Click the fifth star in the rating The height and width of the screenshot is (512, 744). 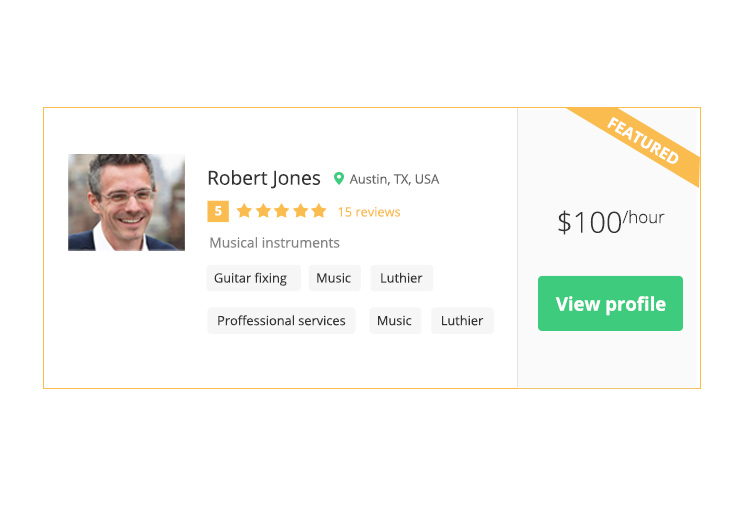pos(319,211)
